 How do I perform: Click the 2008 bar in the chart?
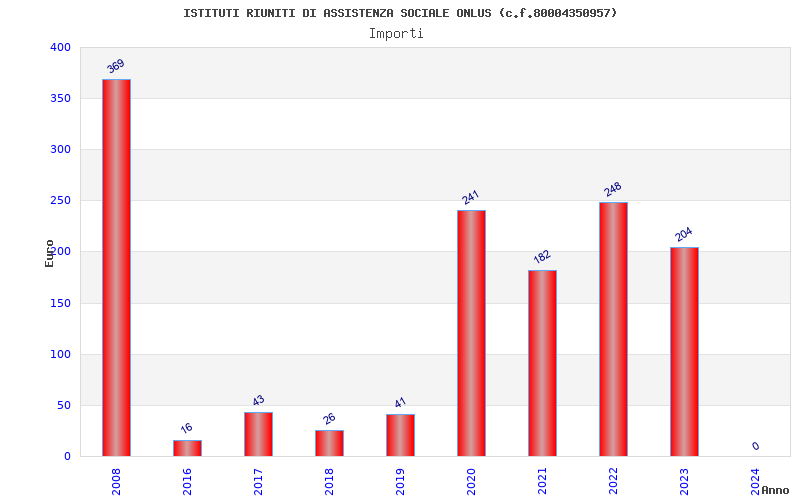[116, 268]
